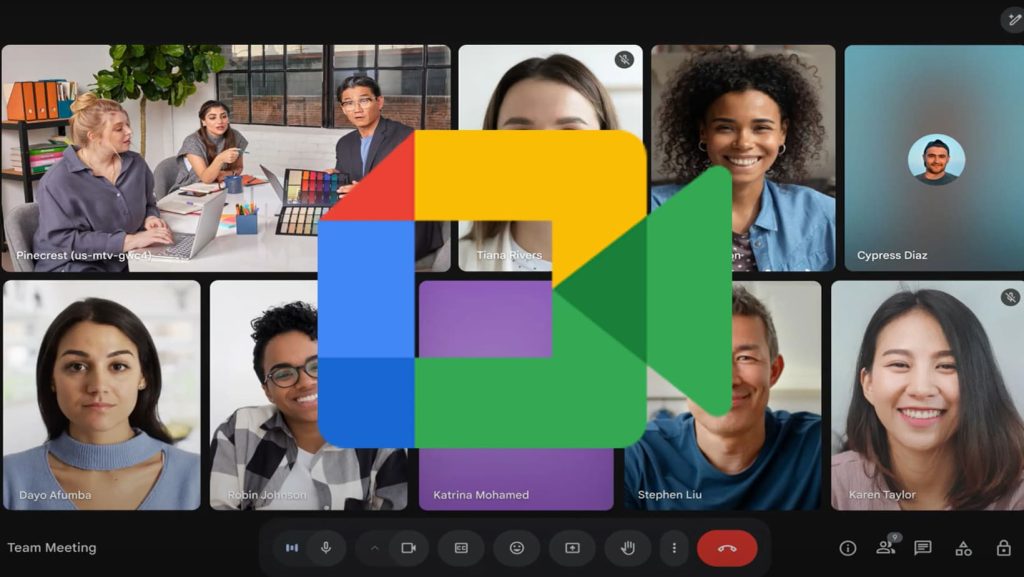Raise your hand with the hand icon

point(628,548)
